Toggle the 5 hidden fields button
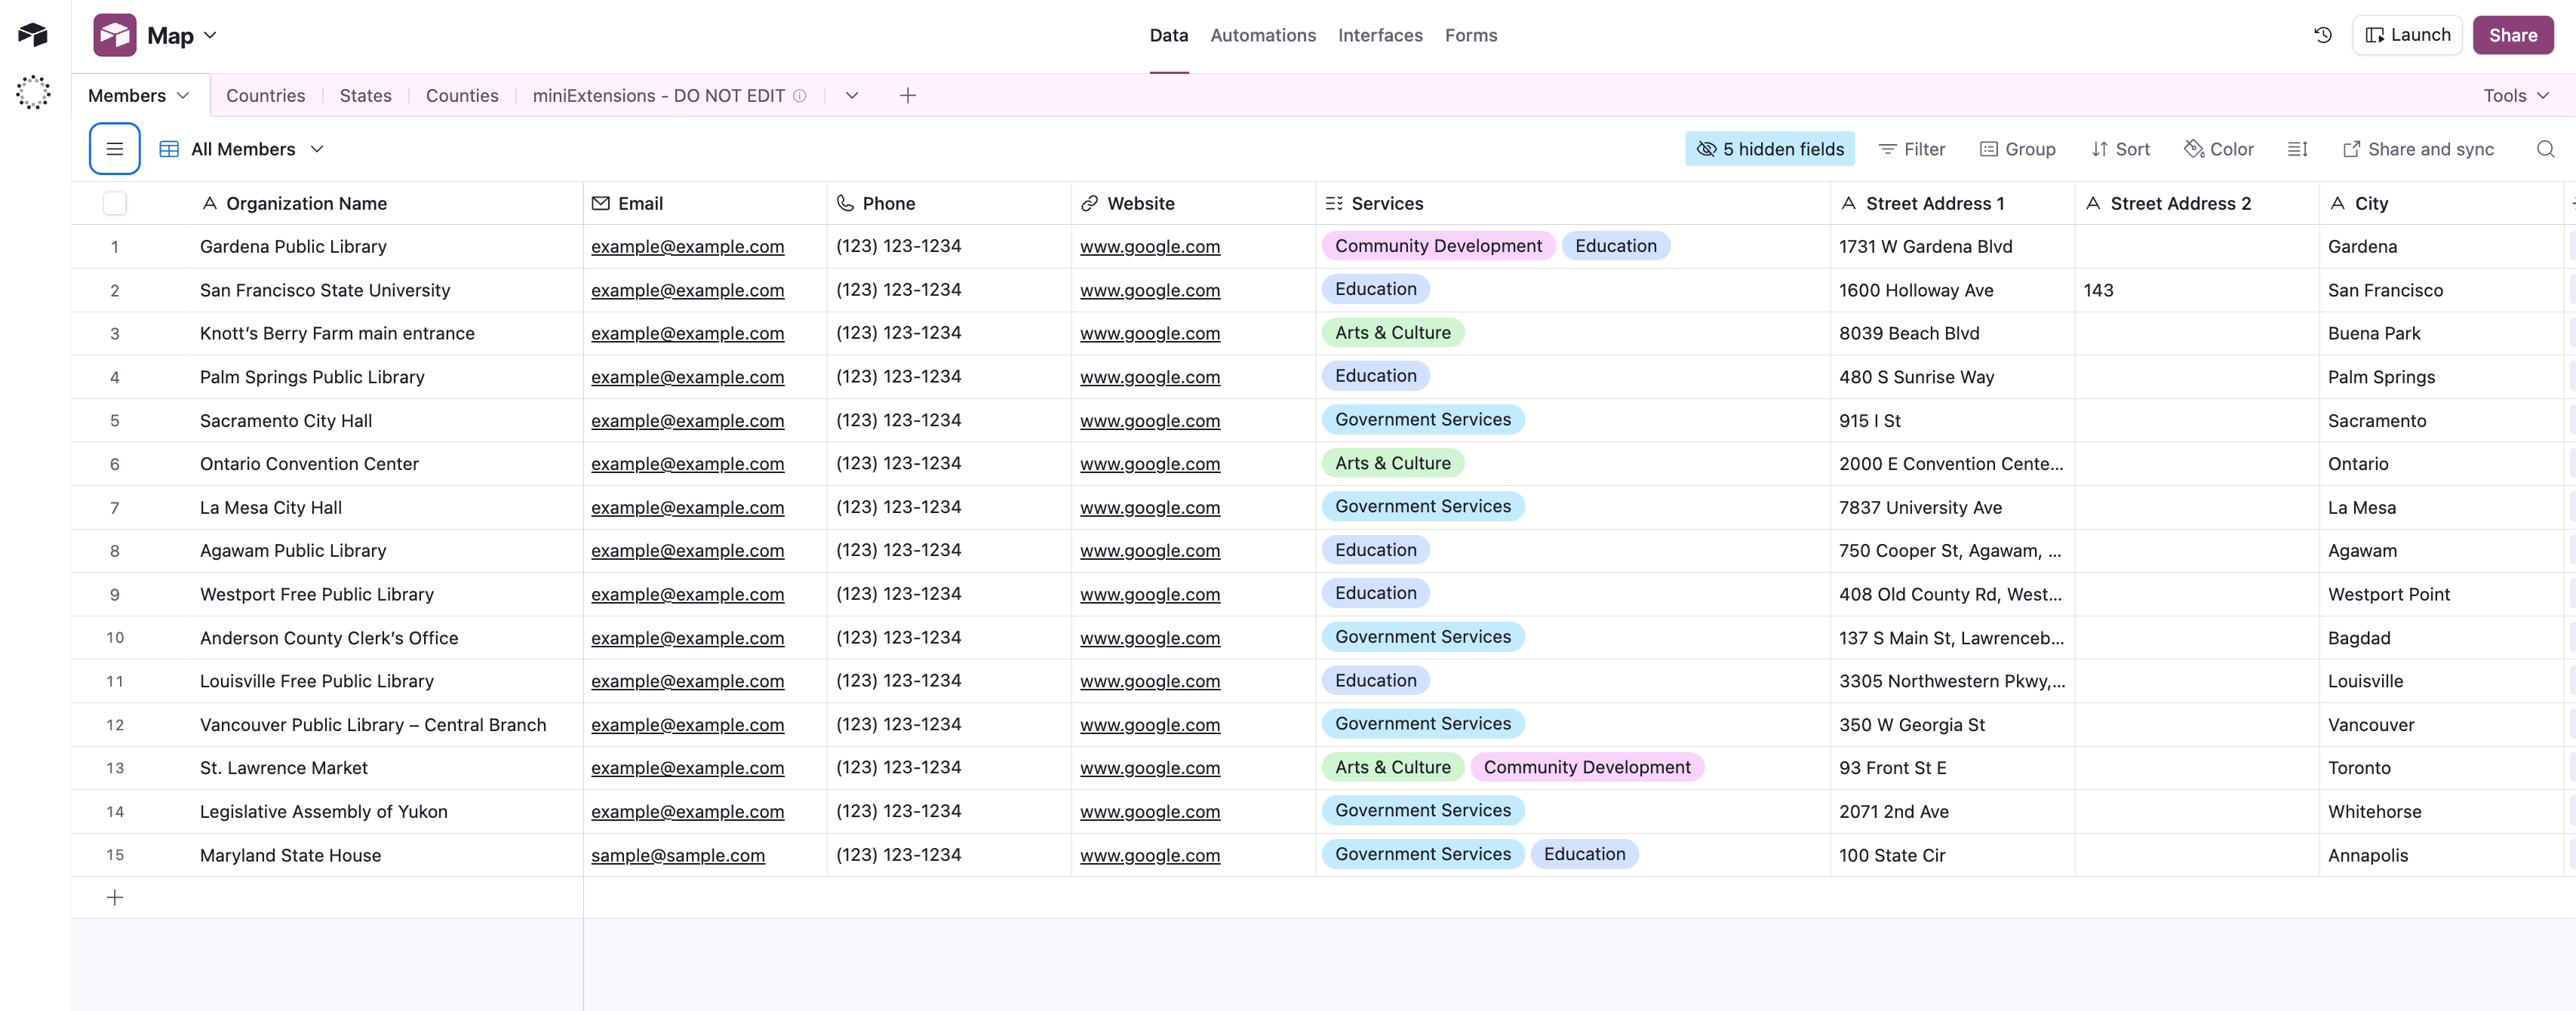 [x=1769, y=149]
